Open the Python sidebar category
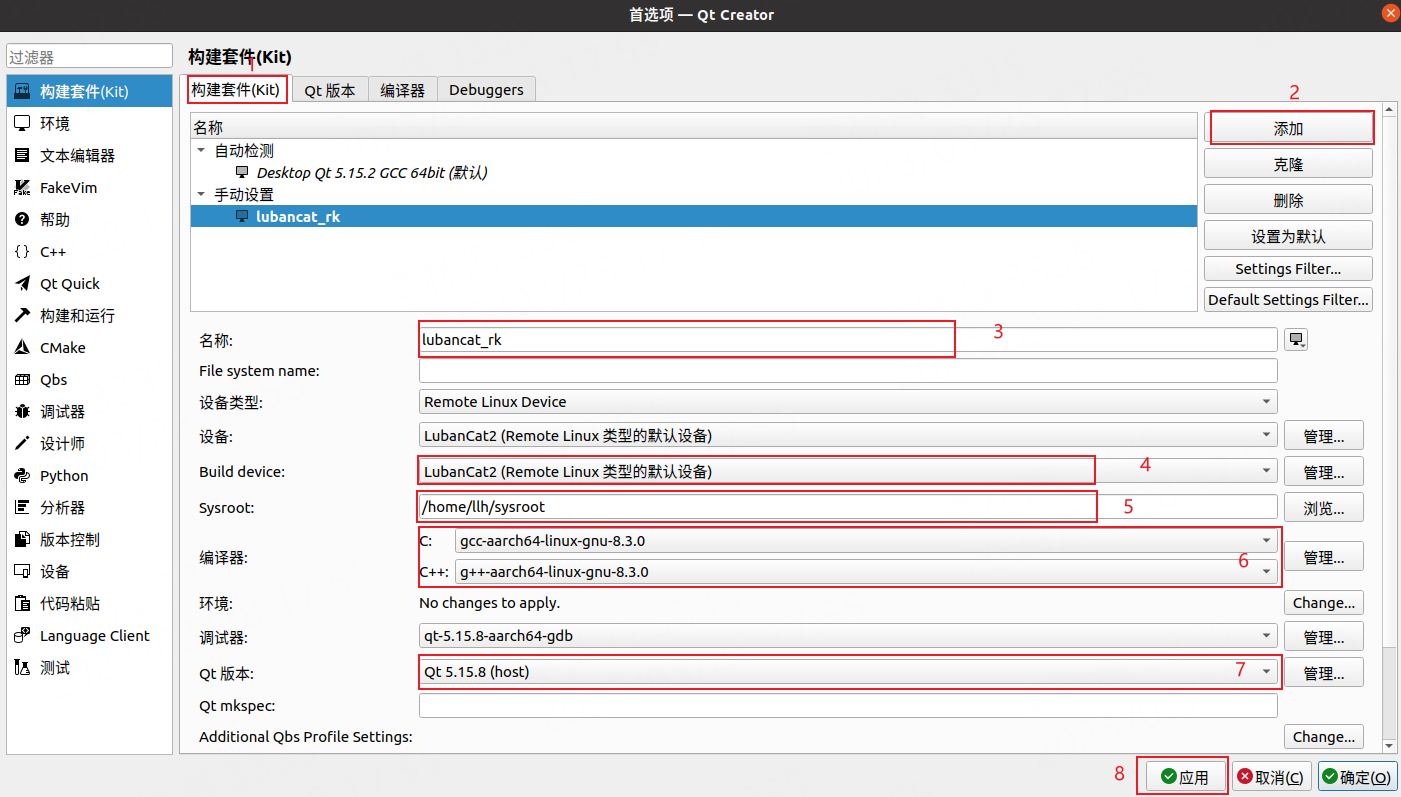Viewport: 1401px width, 797px height. pos(89,476)
